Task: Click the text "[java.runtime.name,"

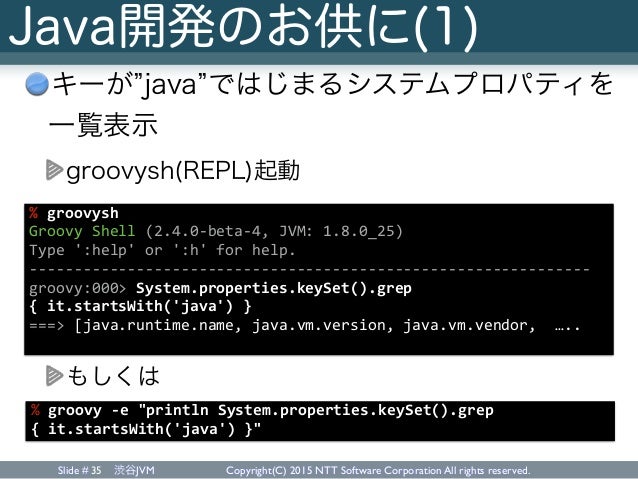Action: (x=158, y=326)
